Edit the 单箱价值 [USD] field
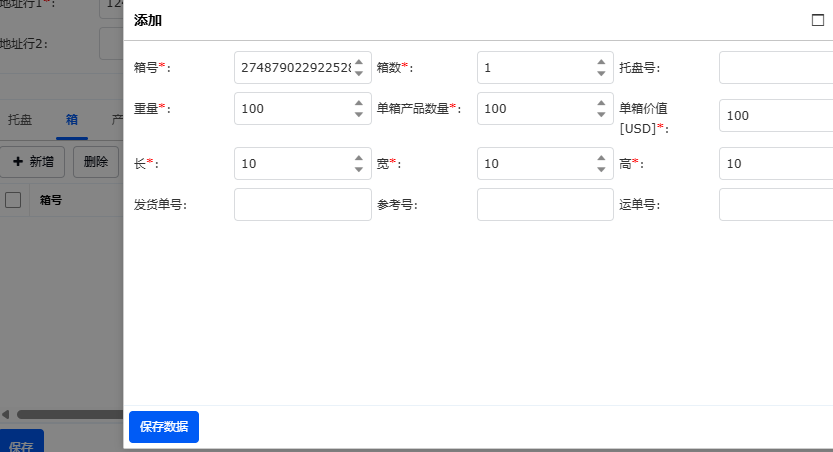The width and height of the screenshot is (833, 452). coord(776,116)
